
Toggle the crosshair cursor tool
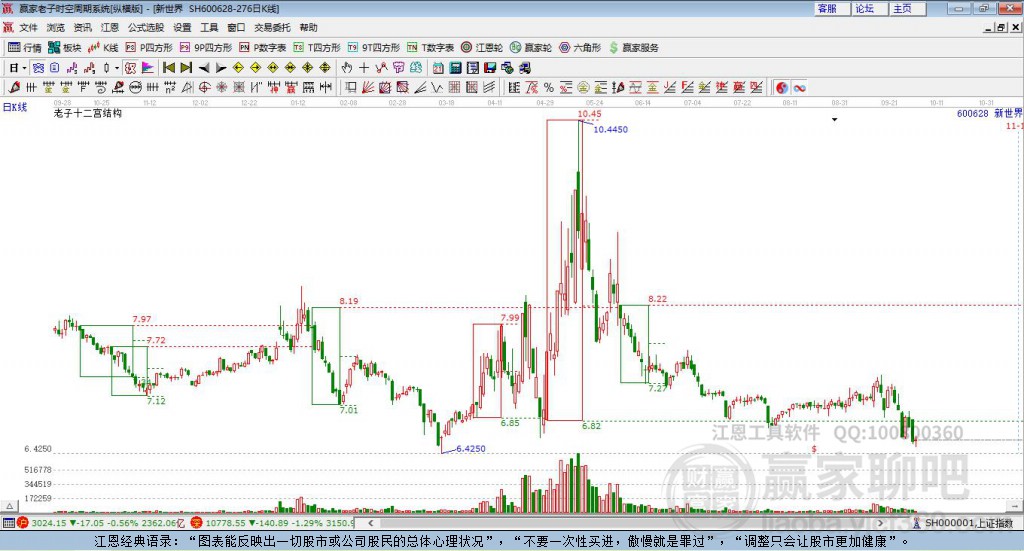364,68
